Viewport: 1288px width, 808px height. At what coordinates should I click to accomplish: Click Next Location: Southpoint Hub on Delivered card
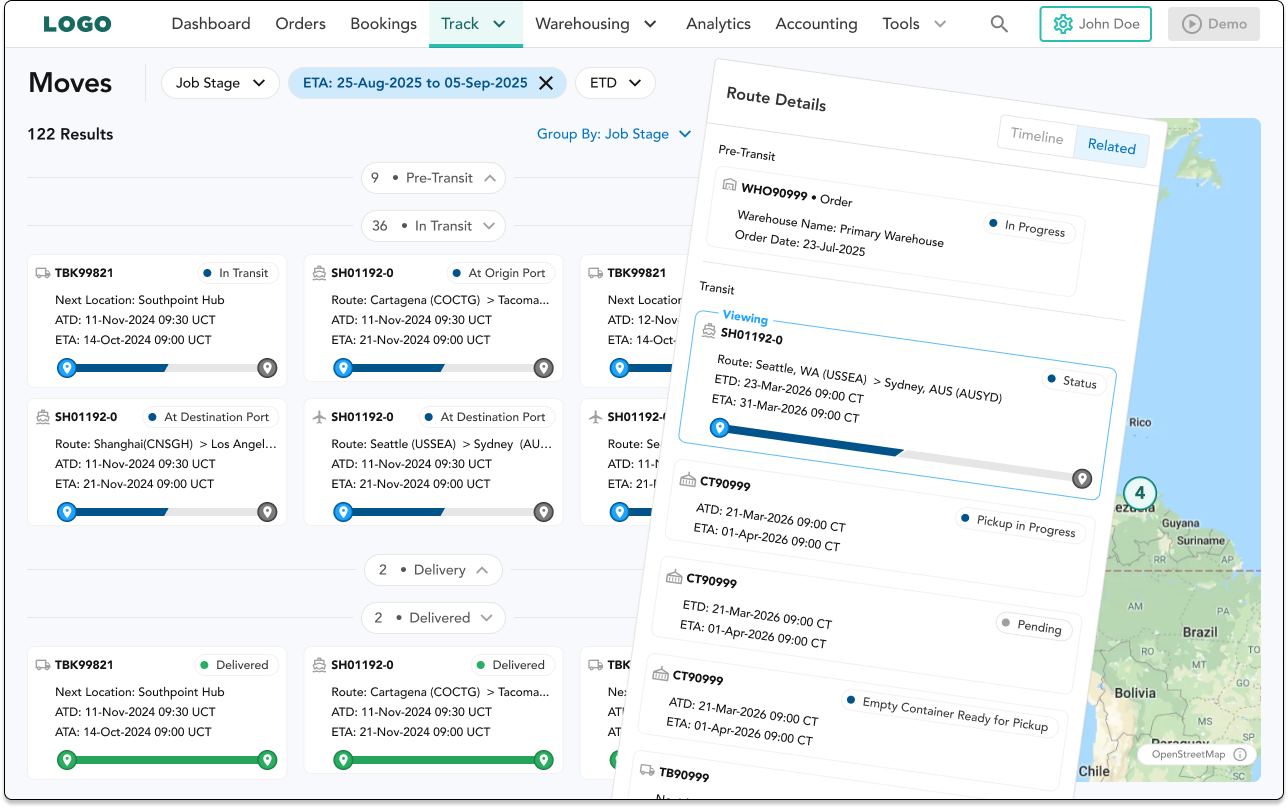pos(140,692)
